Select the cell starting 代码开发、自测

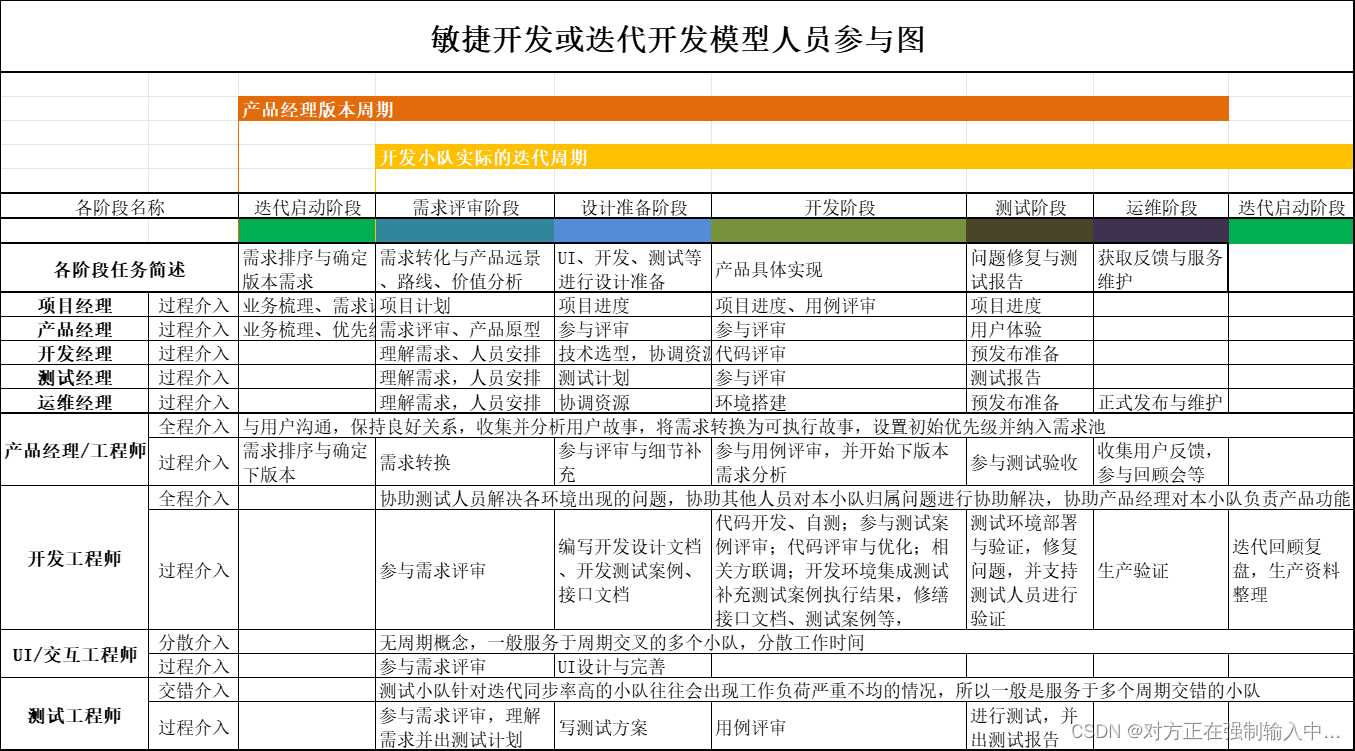[x=840, y=570]
